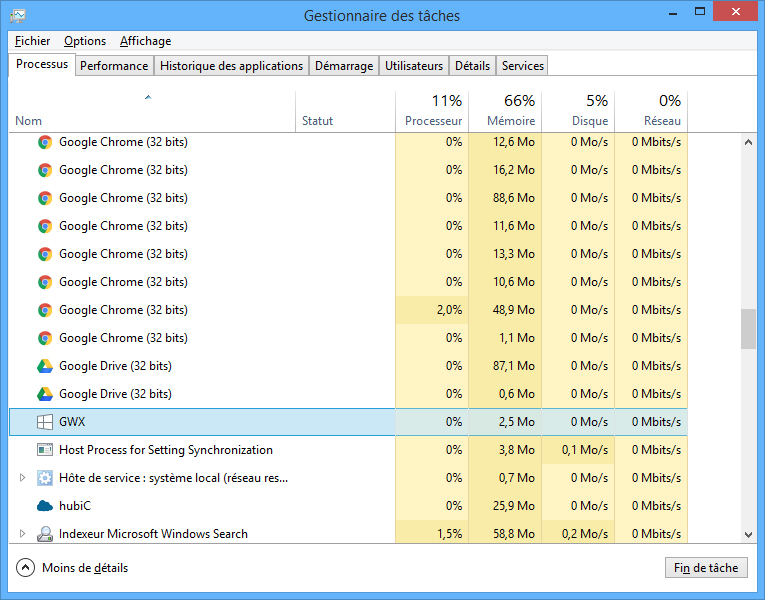
Task: Switch to the Performance tab
Action: point(114,66)
